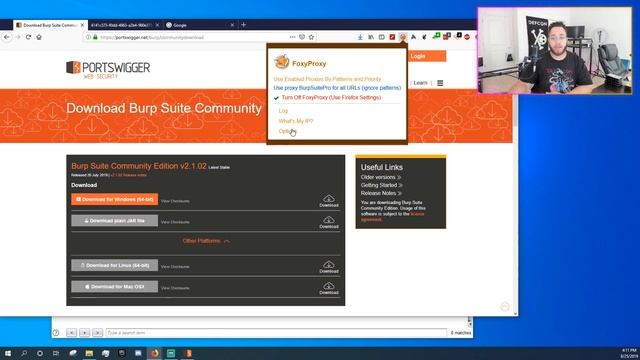640x360 pixels.
Task: Click the red stop-sign extension icon
Action: [467, 37]
